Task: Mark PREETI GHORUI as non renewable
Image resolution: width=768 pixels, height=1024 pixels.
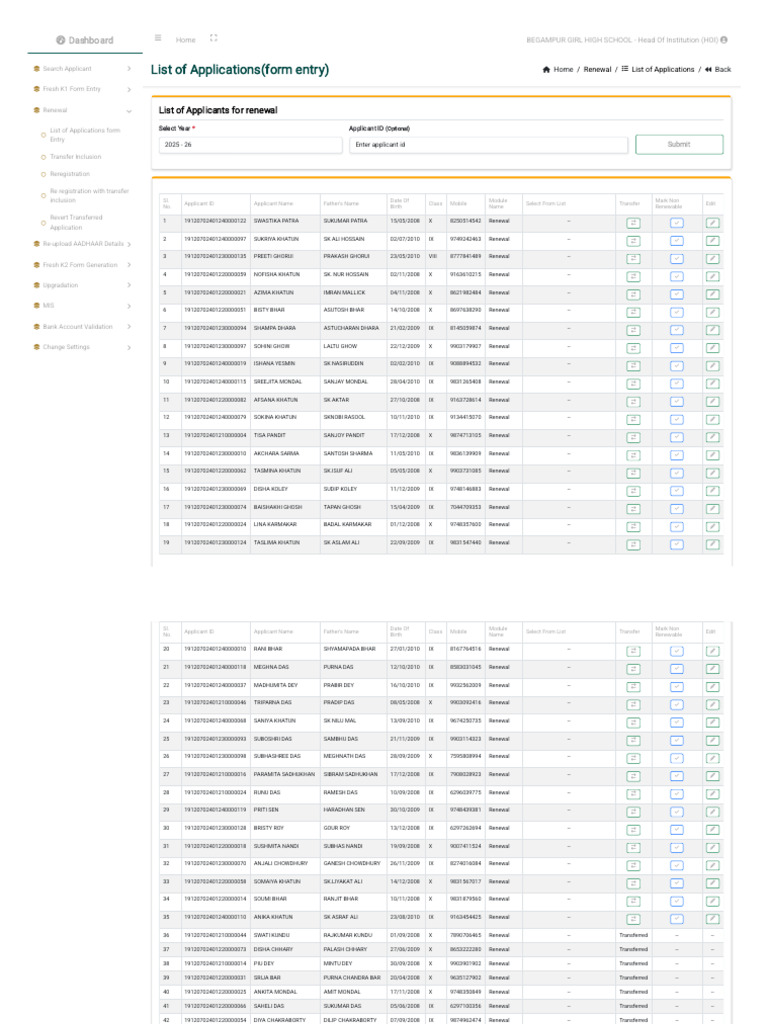Action: pyautogui.click(x=677, y=259)
